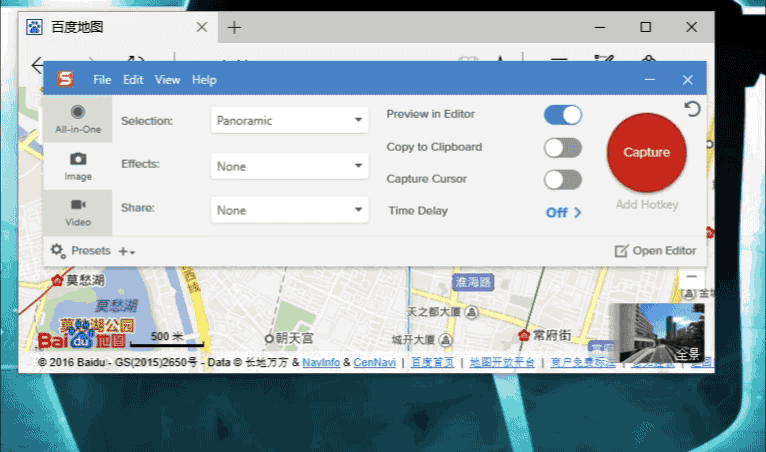Open the Help menu
Screen dimensions: 766x452
pyautogui.click(x=204, y=80)
